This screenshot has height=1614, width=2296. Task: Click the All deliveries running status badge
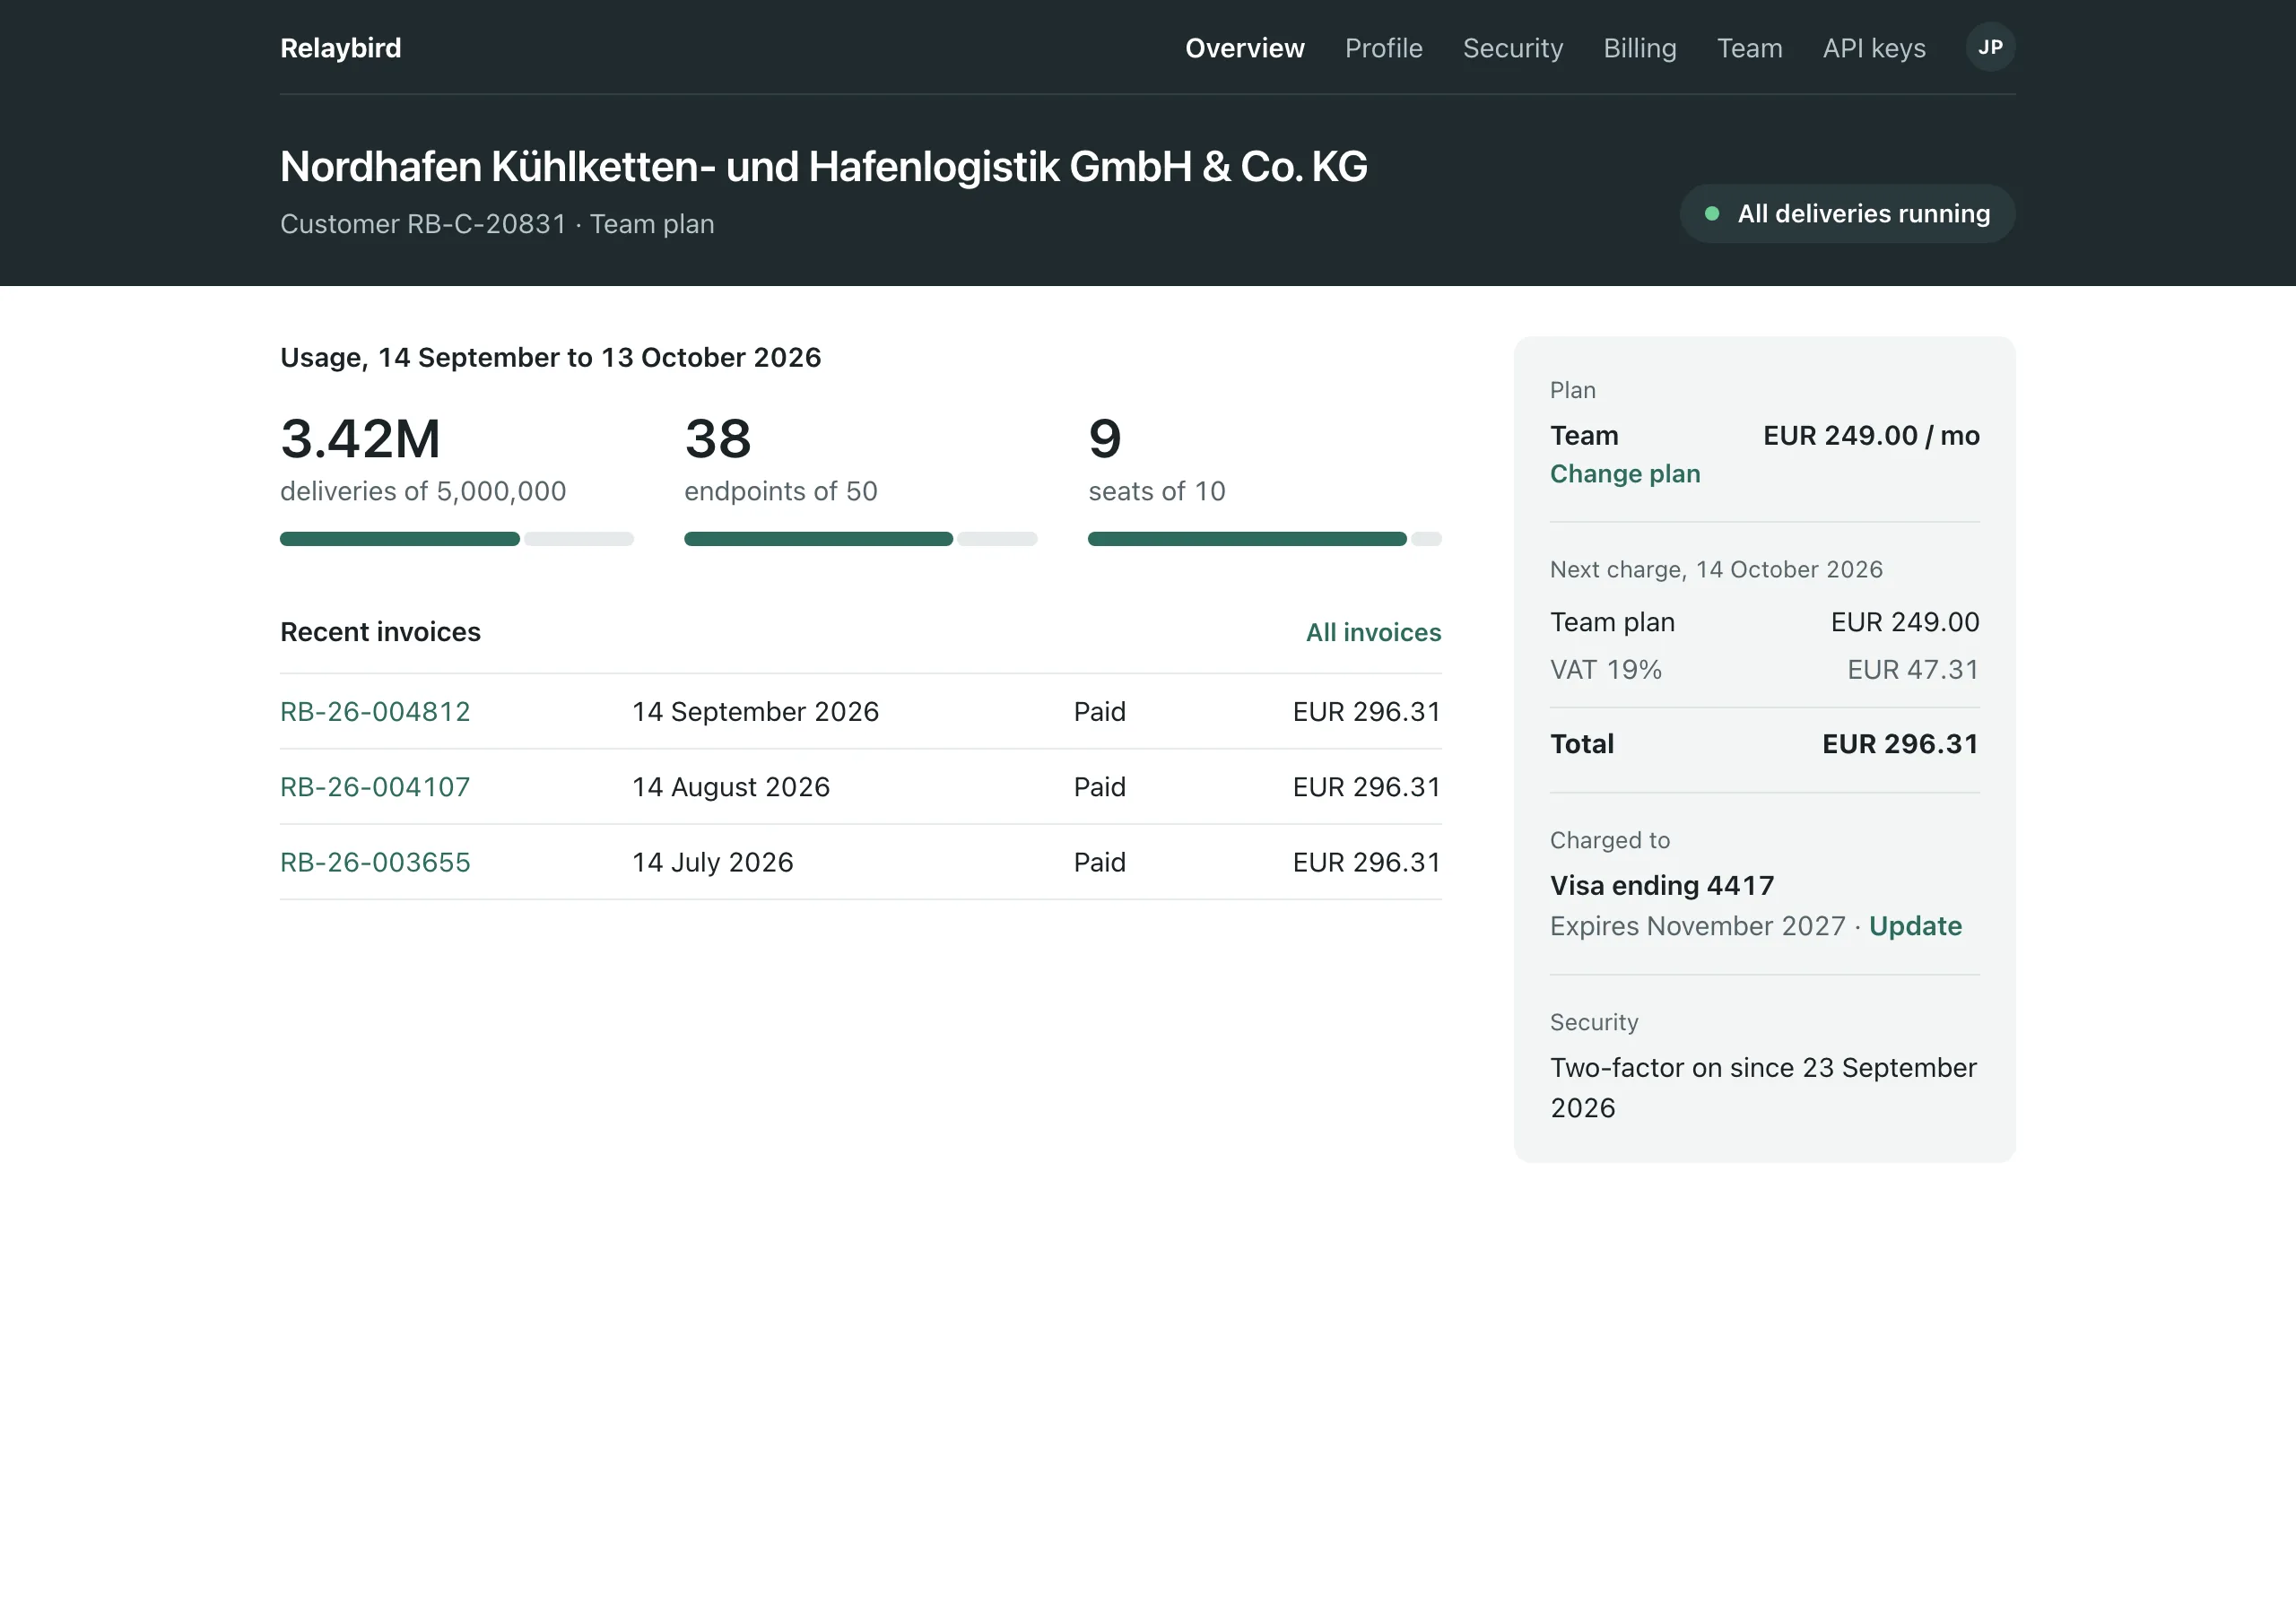click(1847, 213)
